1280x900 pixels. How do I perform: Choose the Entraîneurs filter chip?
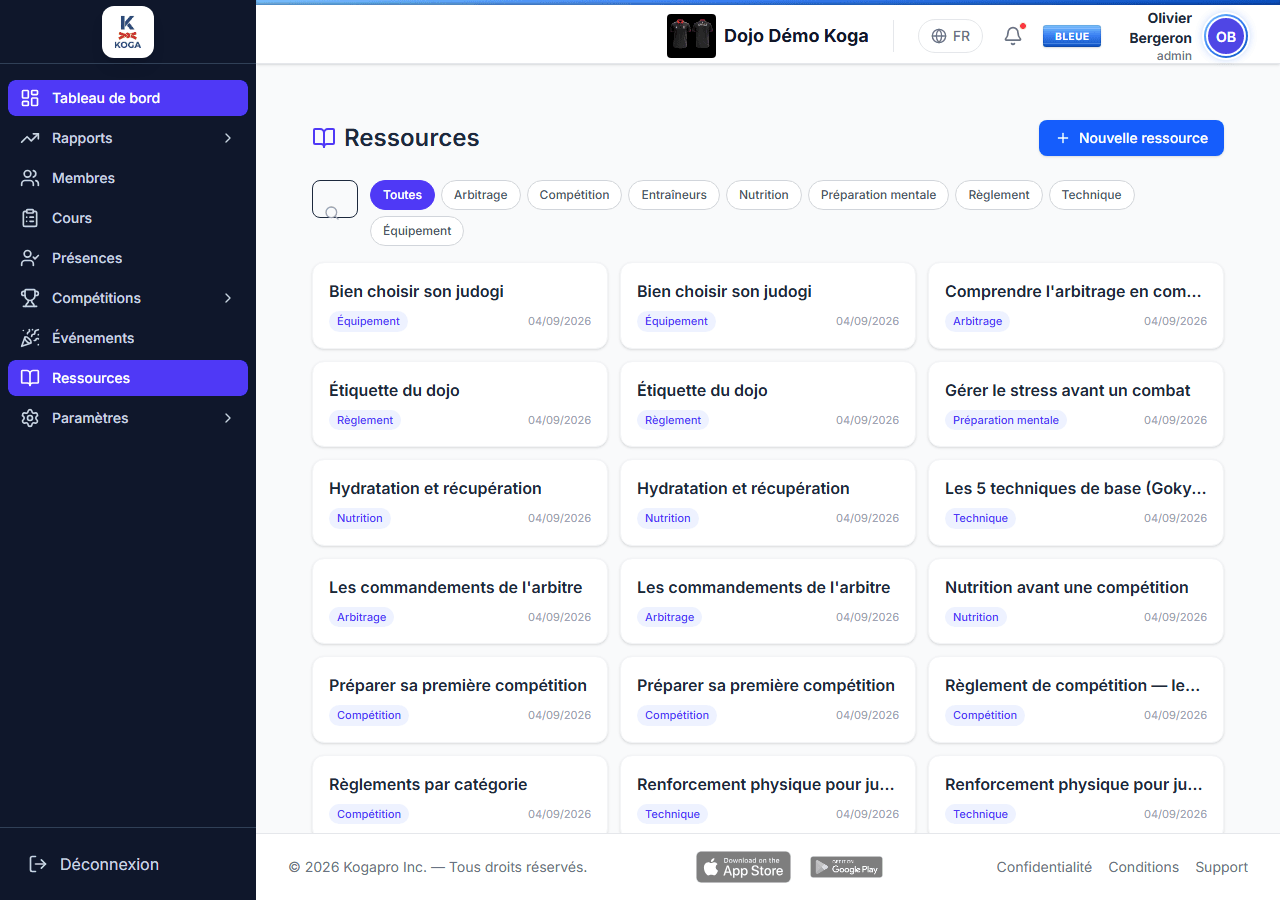coord(674,195)
